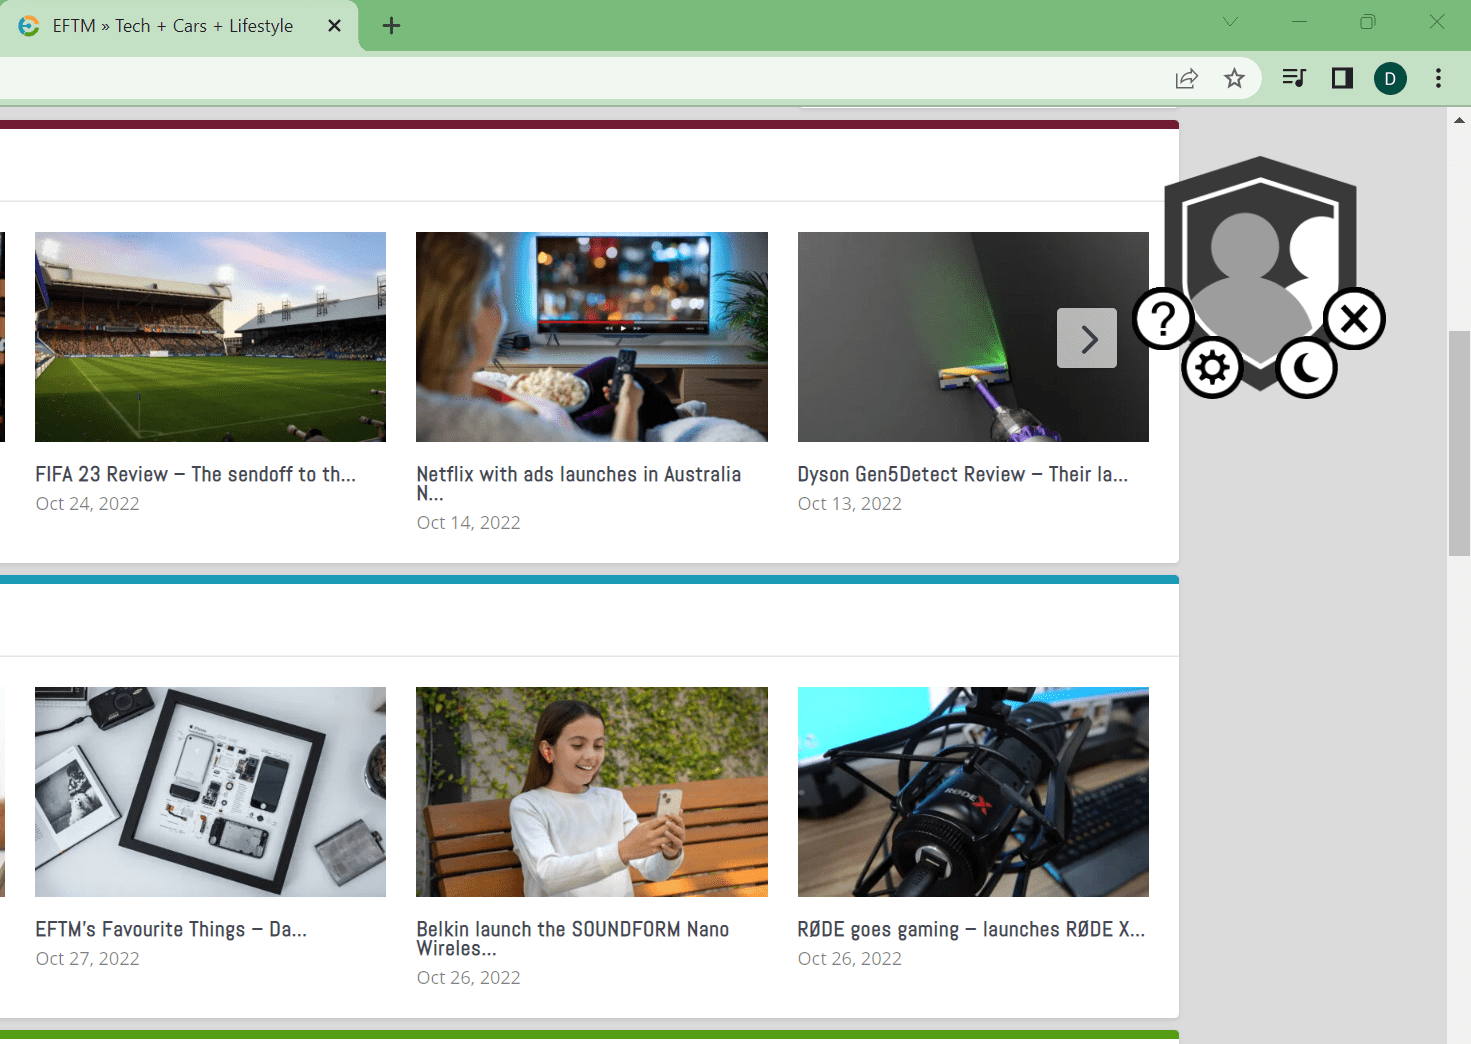This screenshot has height=1044, width=1471.
Task: Toggle the browser side panel
Action: pos(1342,78)
